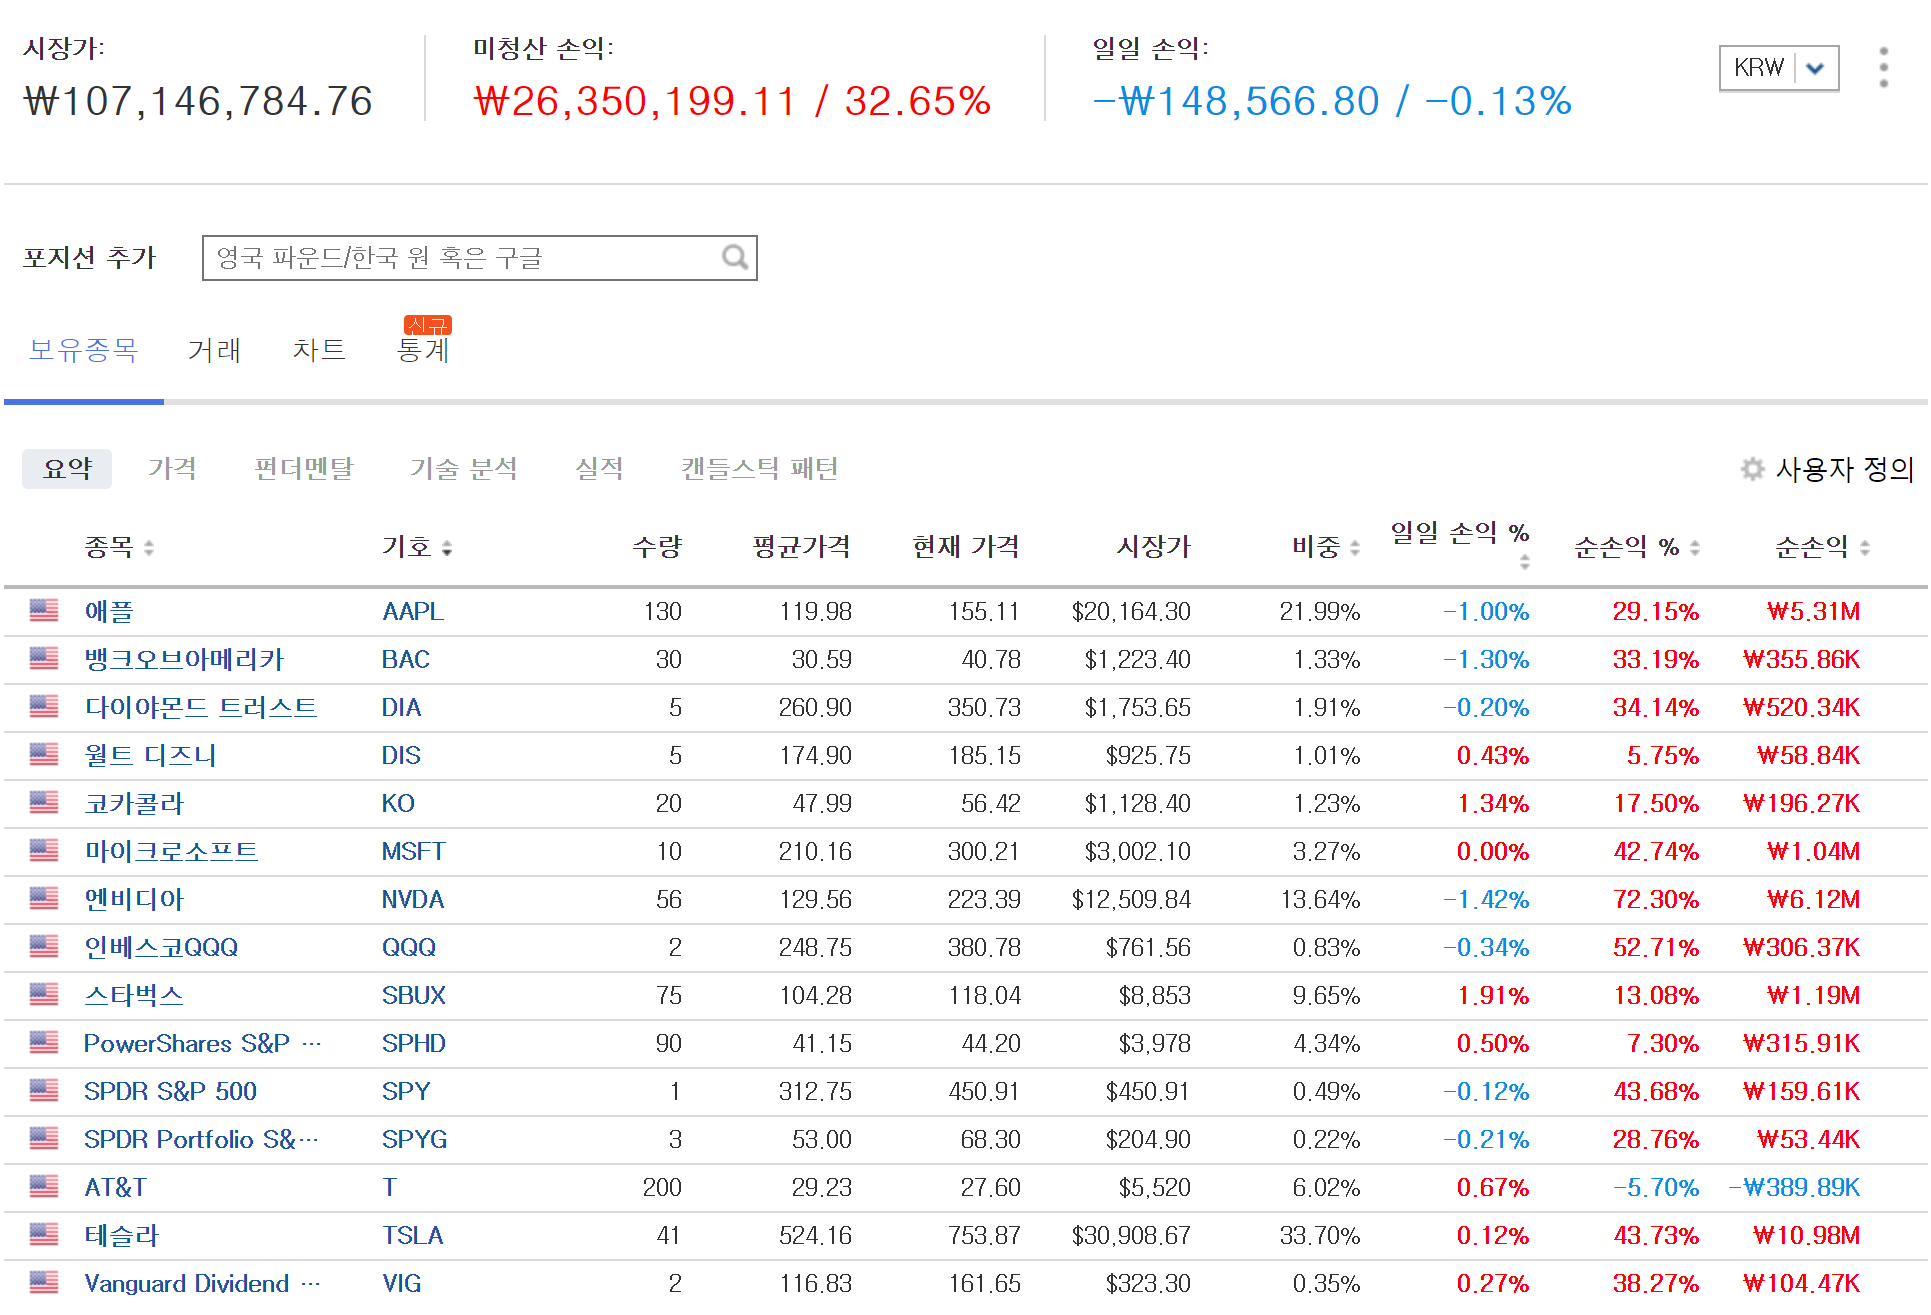This screenshot has height=1315, width=1931.
Task: Switch to the 보유종목 tab
Action: click(x=83, y=350)
